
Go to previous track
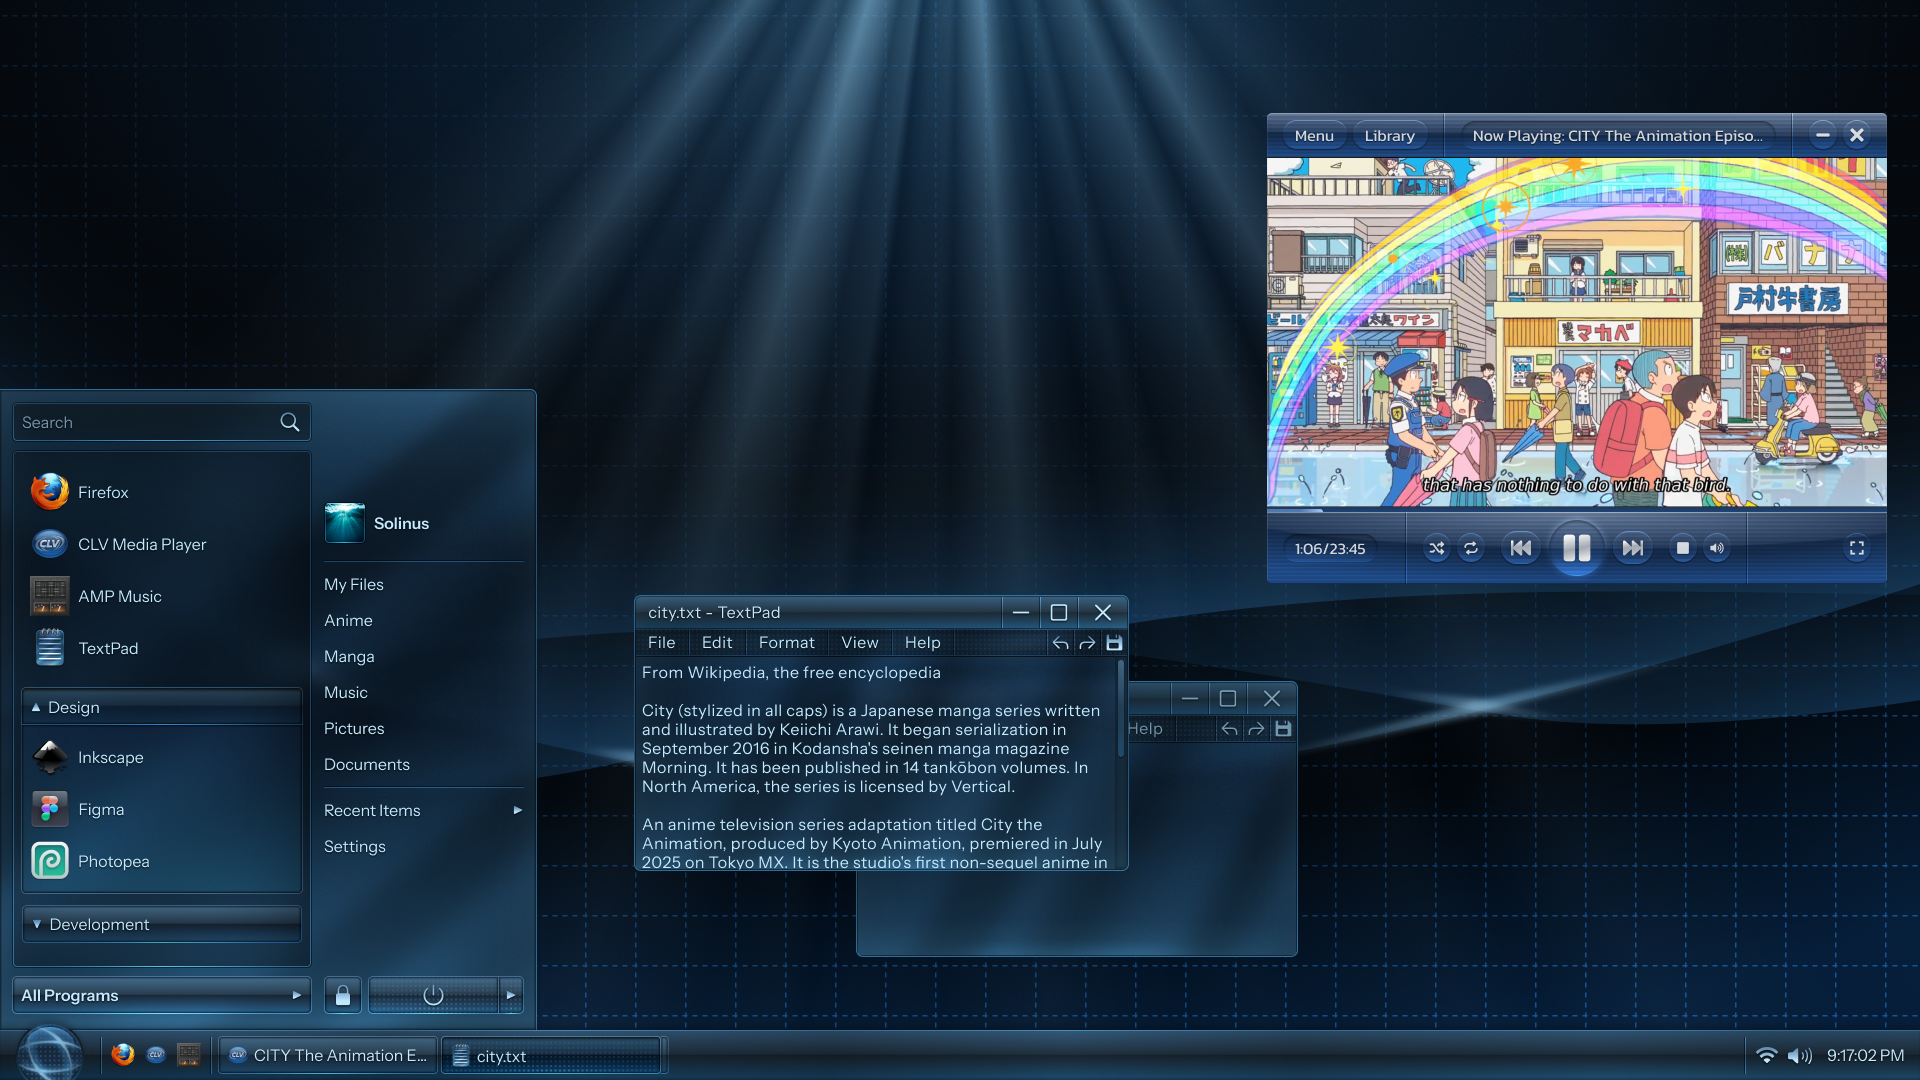point(1520,548)
